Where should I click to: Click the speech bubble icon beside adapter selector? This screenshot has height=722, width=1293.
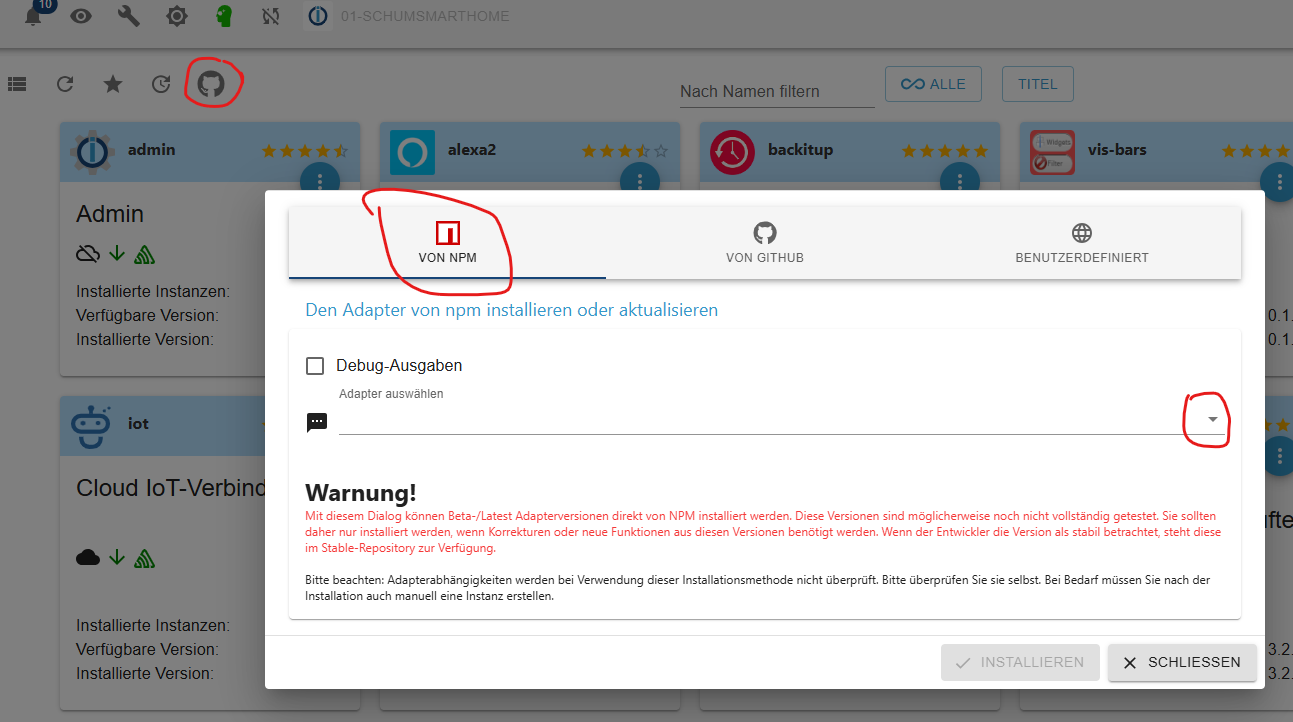(x=317, y=422)
